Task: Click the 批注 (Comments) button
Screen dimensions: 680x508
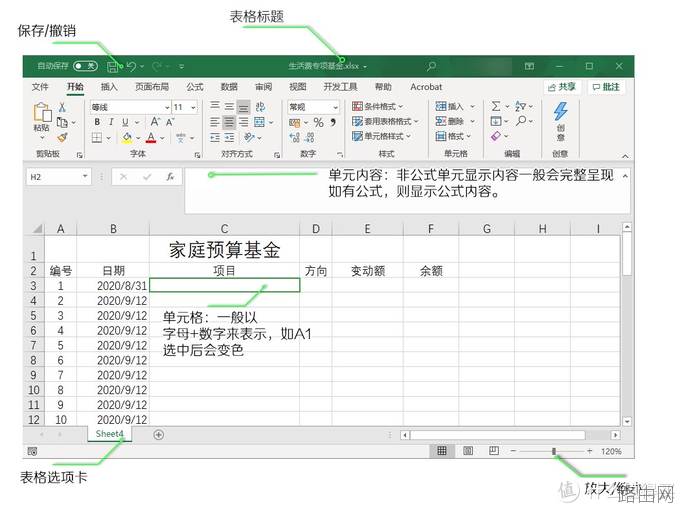Action: (x=606, y=87)
